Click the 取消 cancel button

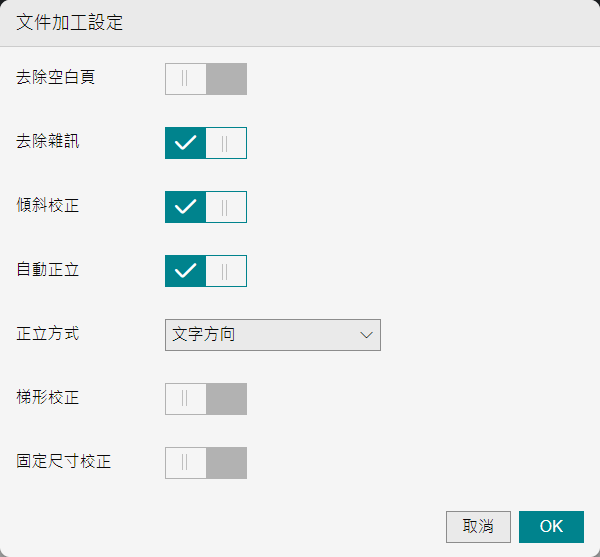pos(478,527)
